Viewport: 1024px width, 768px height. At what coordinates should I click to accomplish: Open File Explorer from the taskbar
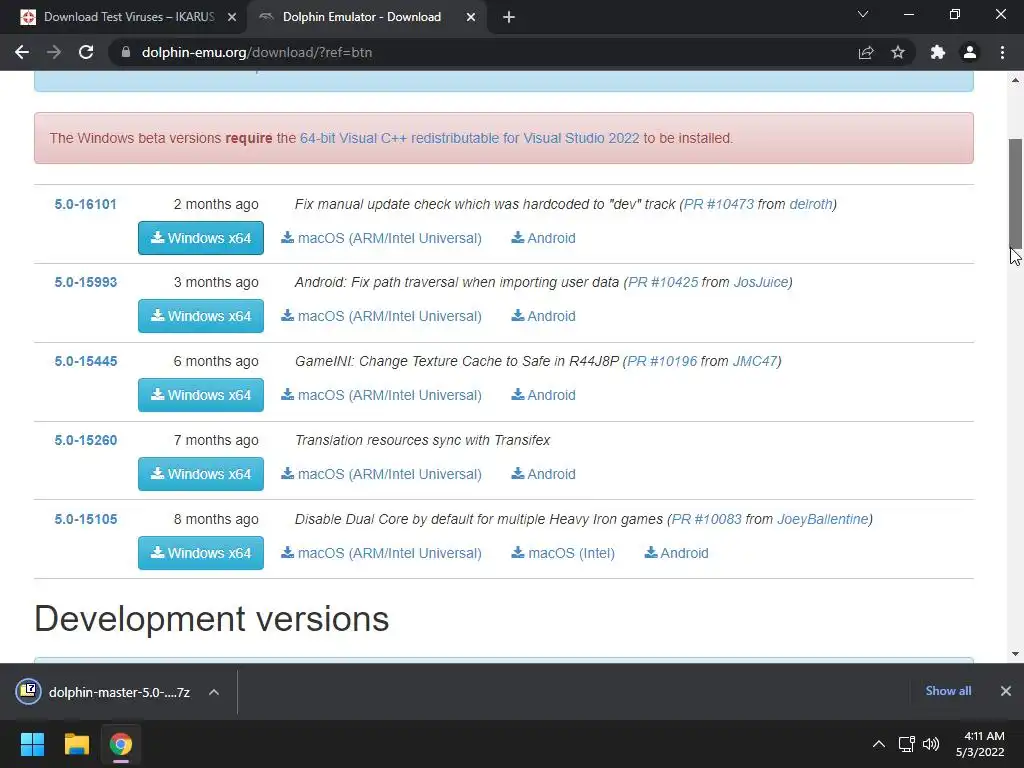coord(76,744)
